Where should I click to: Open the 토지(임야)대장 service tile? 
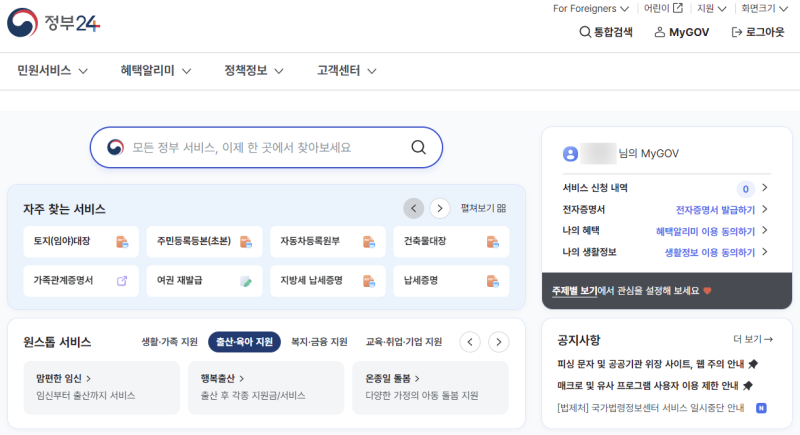81,242
